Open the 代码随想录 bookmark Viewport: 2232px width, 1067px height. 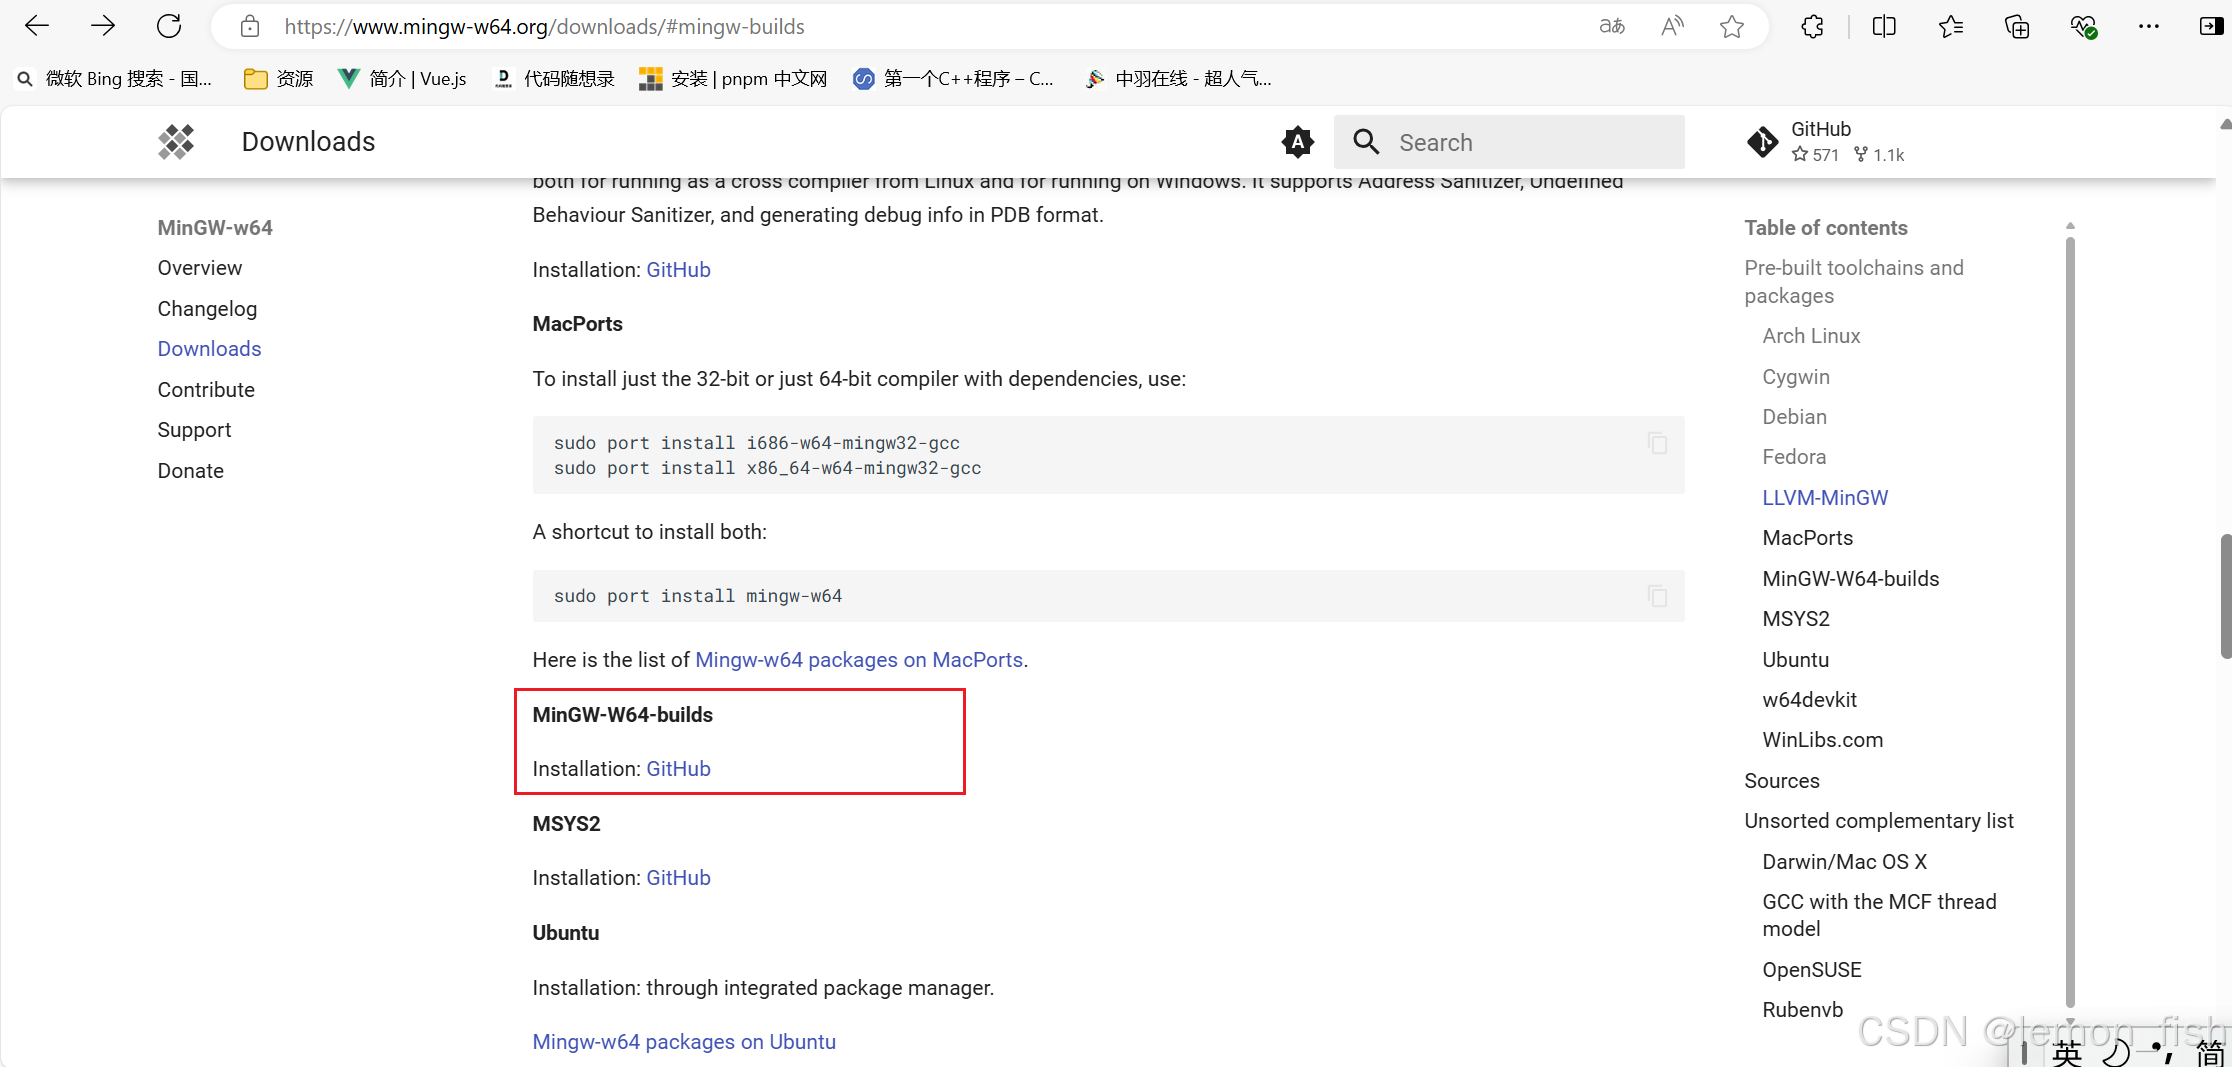click(555, 78)
